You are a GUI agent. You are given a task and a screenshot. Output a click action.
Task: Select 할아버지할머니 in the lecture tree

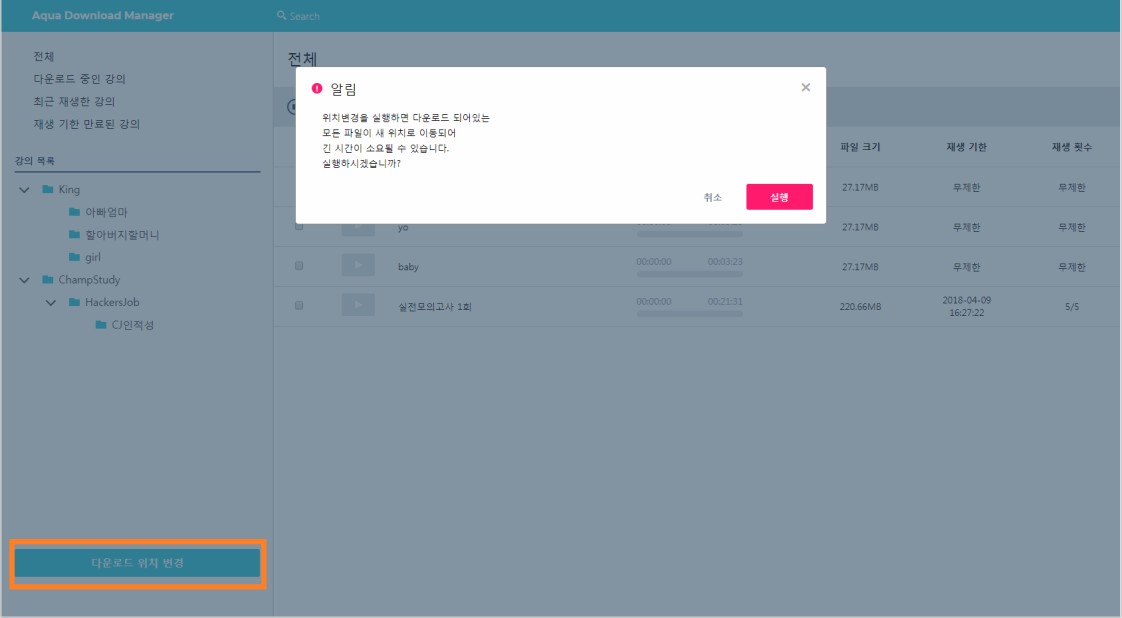(x=122, y=235)
